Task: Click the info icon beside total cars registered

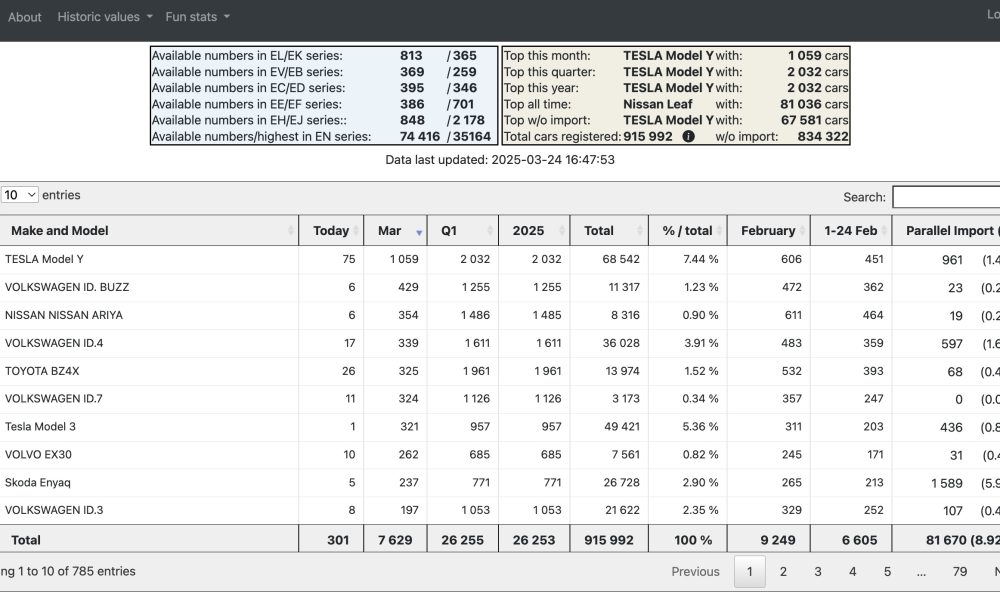Action: click(688, 136)
